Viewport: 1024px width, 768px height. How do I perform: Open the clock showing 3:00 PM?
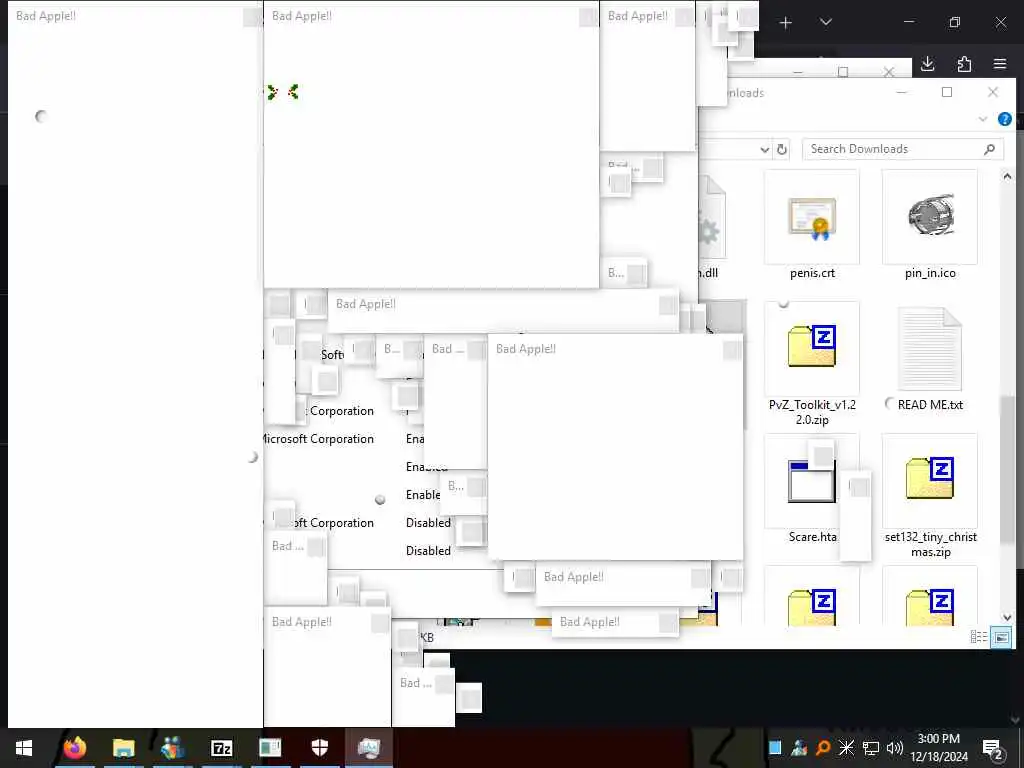(x=938, y=748)
